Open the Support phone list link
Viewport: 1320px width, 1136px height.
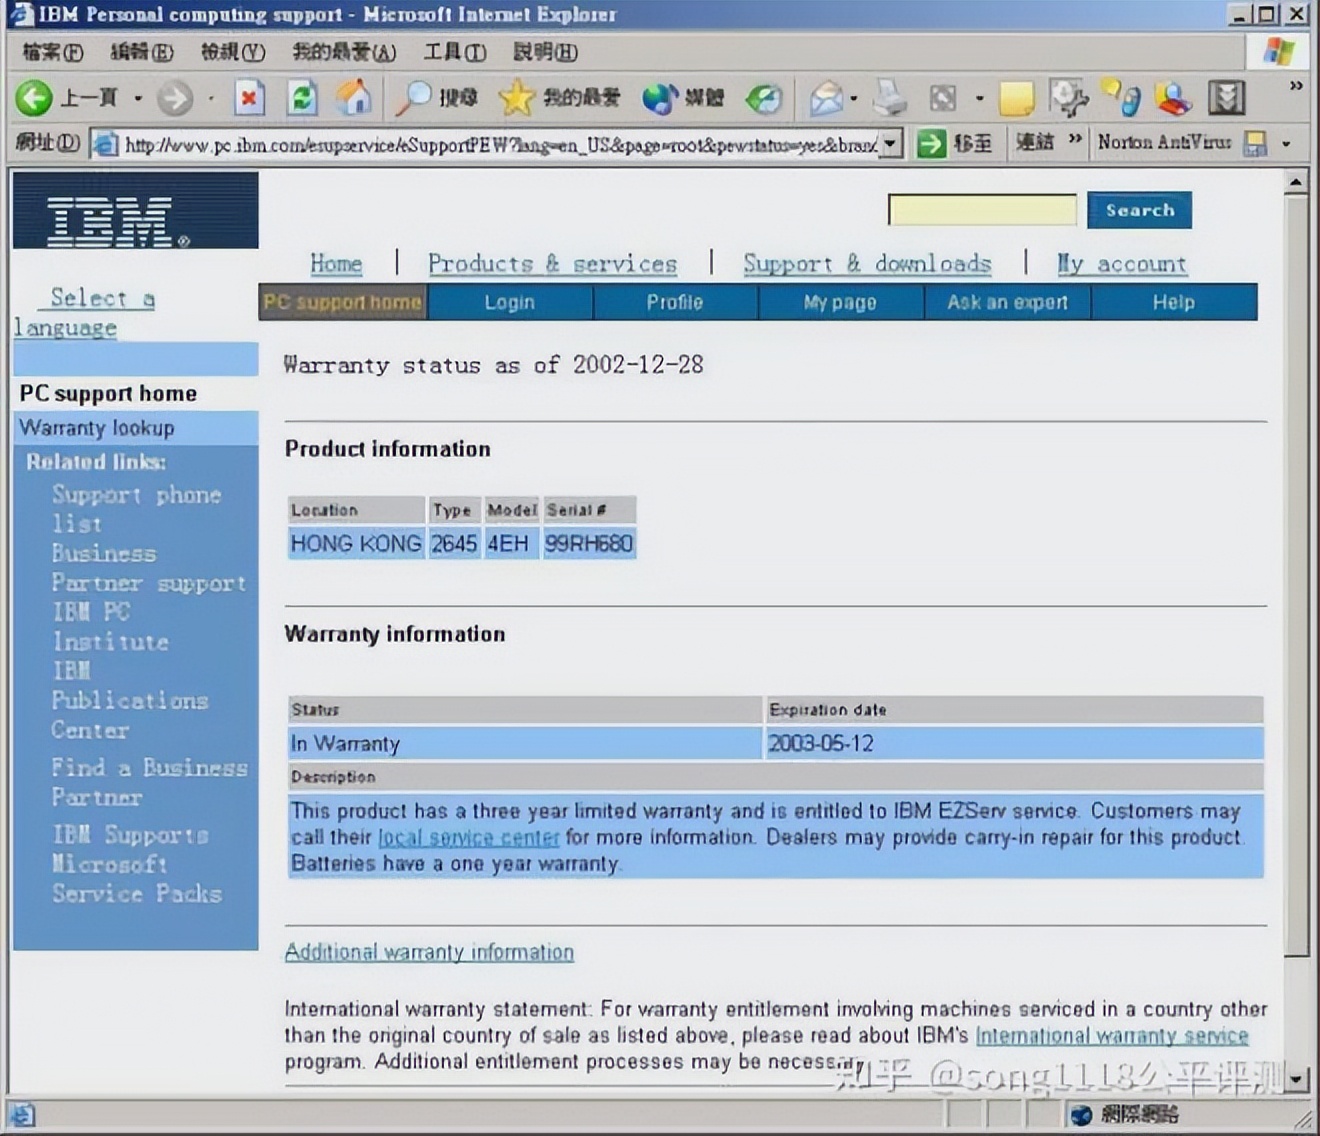coord(136,509)
